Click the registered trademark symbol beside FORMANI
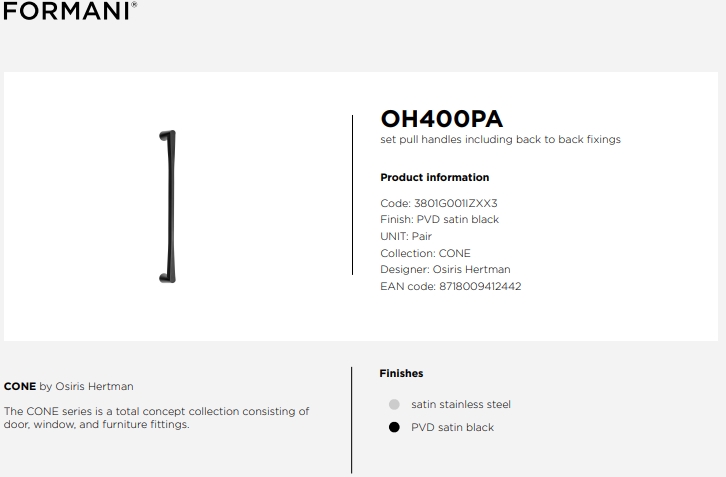Image resolution: width=726 pixels, height=477 pixels. [134, 4]
